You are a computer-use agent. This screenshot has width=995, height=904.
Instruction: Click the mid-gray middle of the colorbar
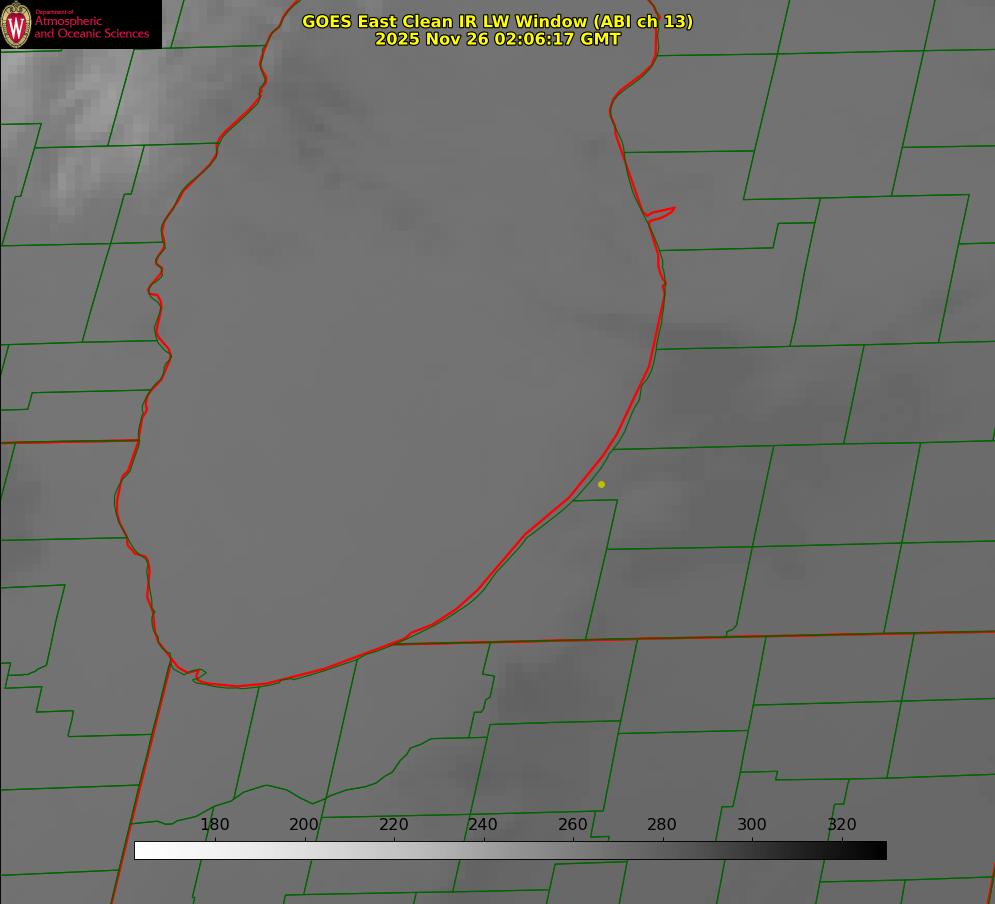tap(510, 850)
